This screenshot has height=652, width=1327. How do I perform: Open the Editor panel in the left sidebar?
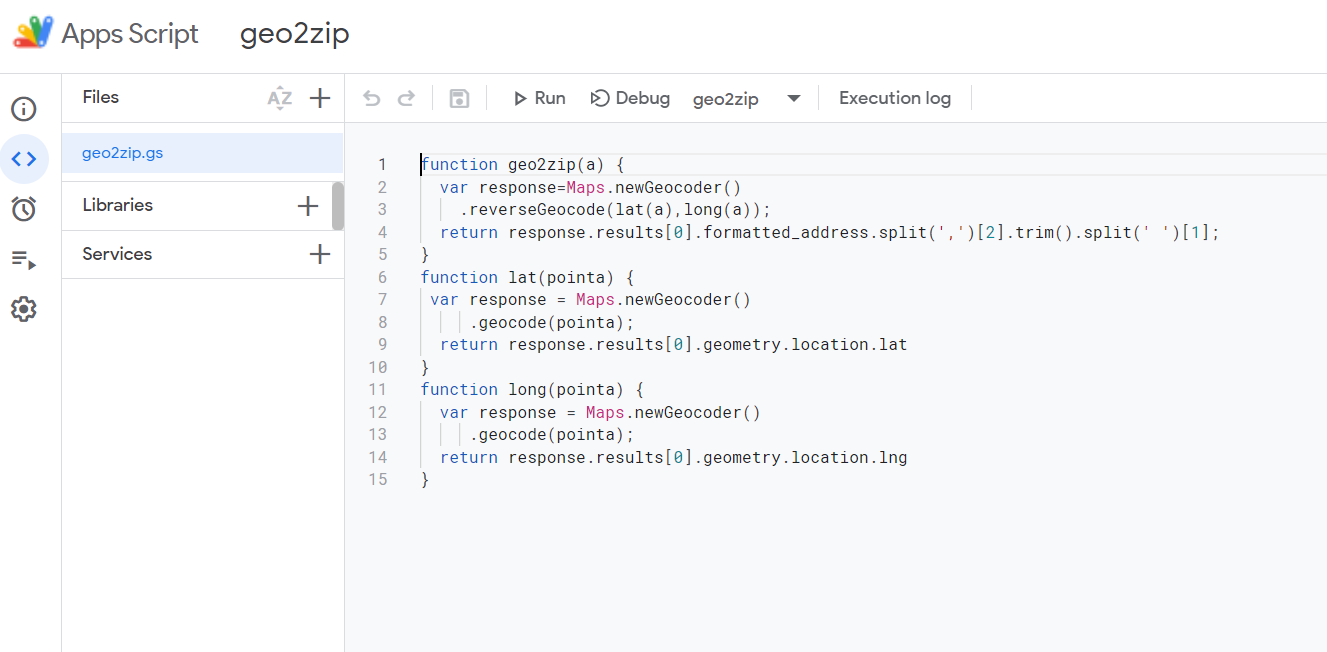pyautogui.click(x=24, y=158)
